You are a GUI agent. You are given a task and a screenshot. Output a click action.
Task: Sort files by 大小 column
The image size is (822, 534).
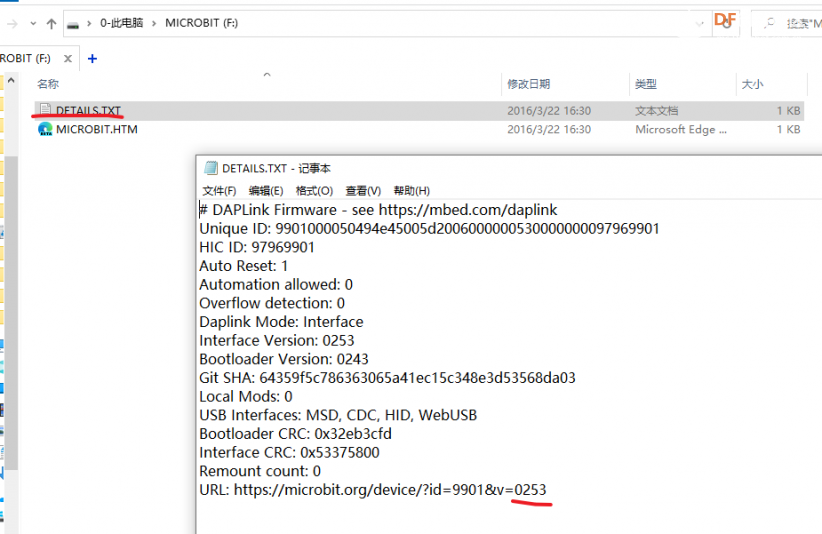click(752, 84)
